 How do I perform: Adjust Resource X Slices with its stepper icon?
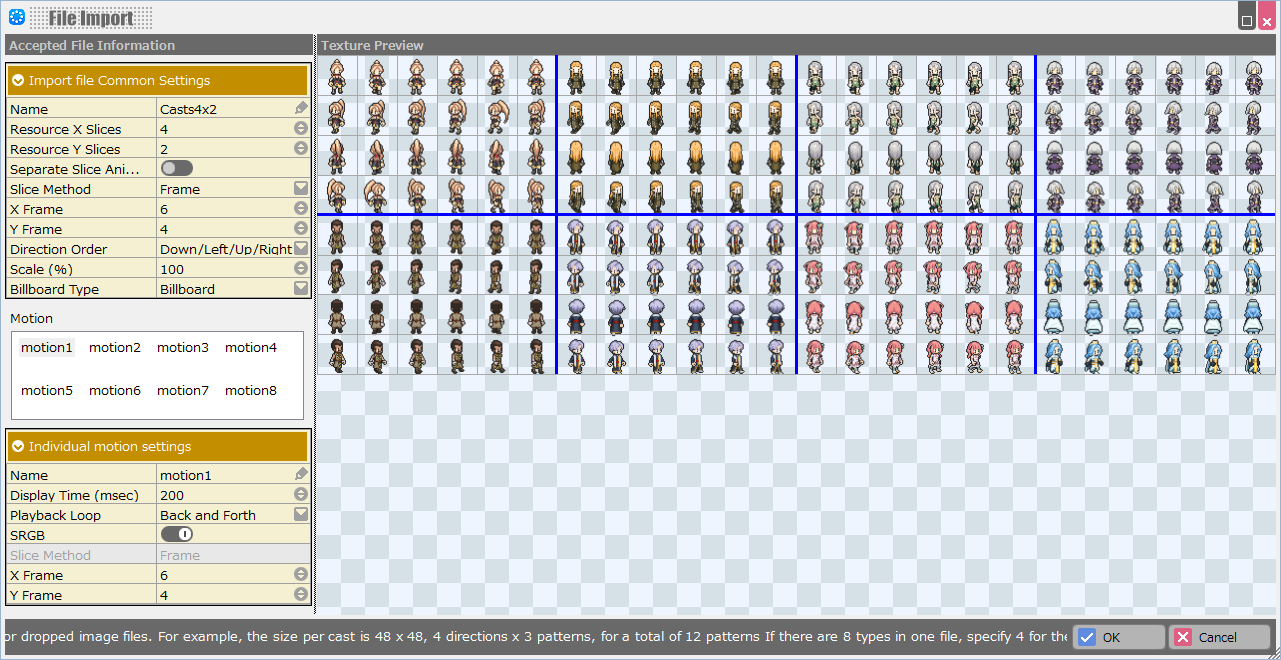click(x=301, y=128)
